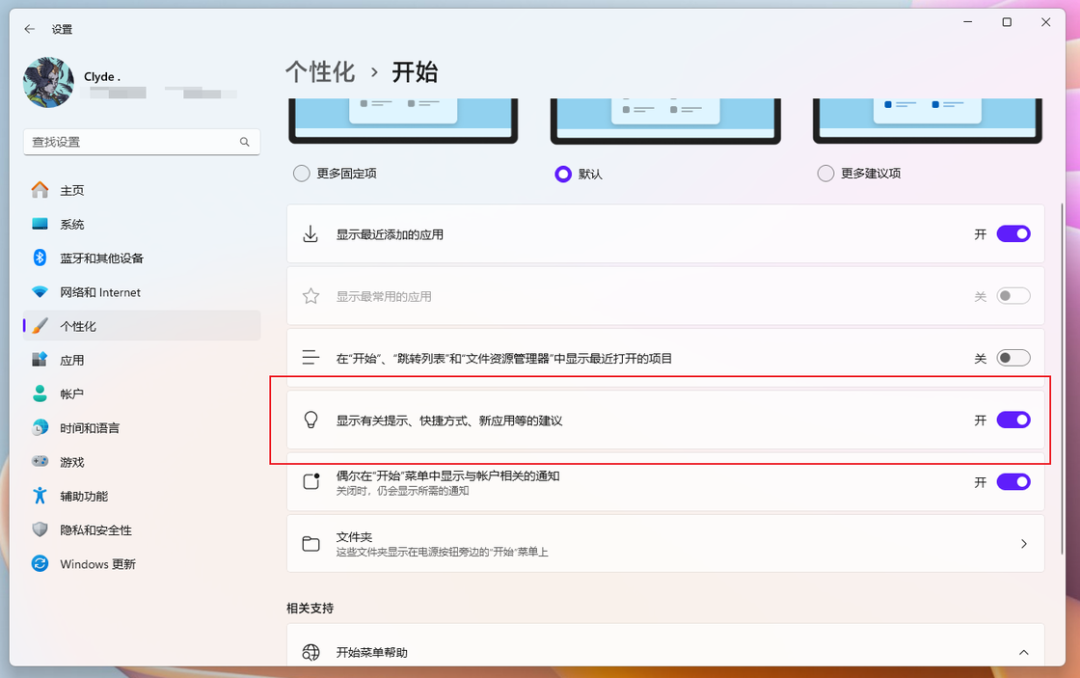Click the 应用 apps icon
Image resolution: width=1080 pixels, height=678 pixels.
[x=40, y=360]
